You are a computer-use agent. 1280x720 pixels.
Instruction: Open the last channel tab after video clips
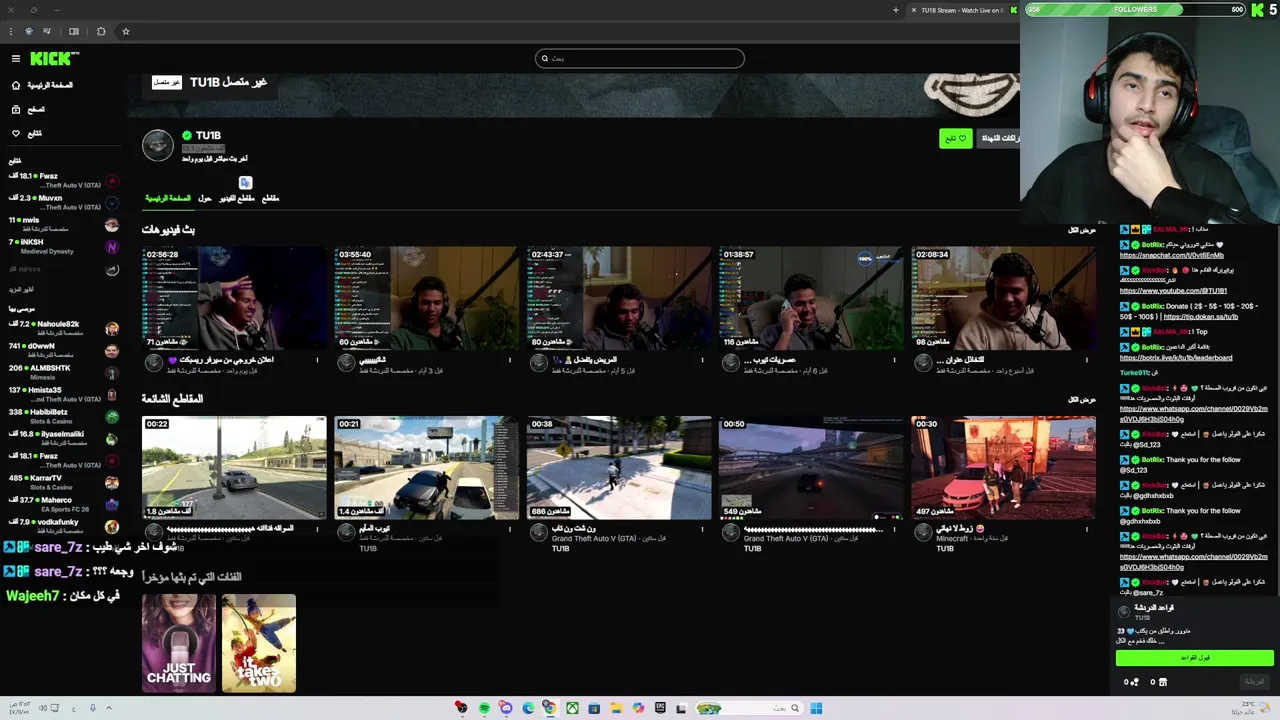(x=270, y=198)
